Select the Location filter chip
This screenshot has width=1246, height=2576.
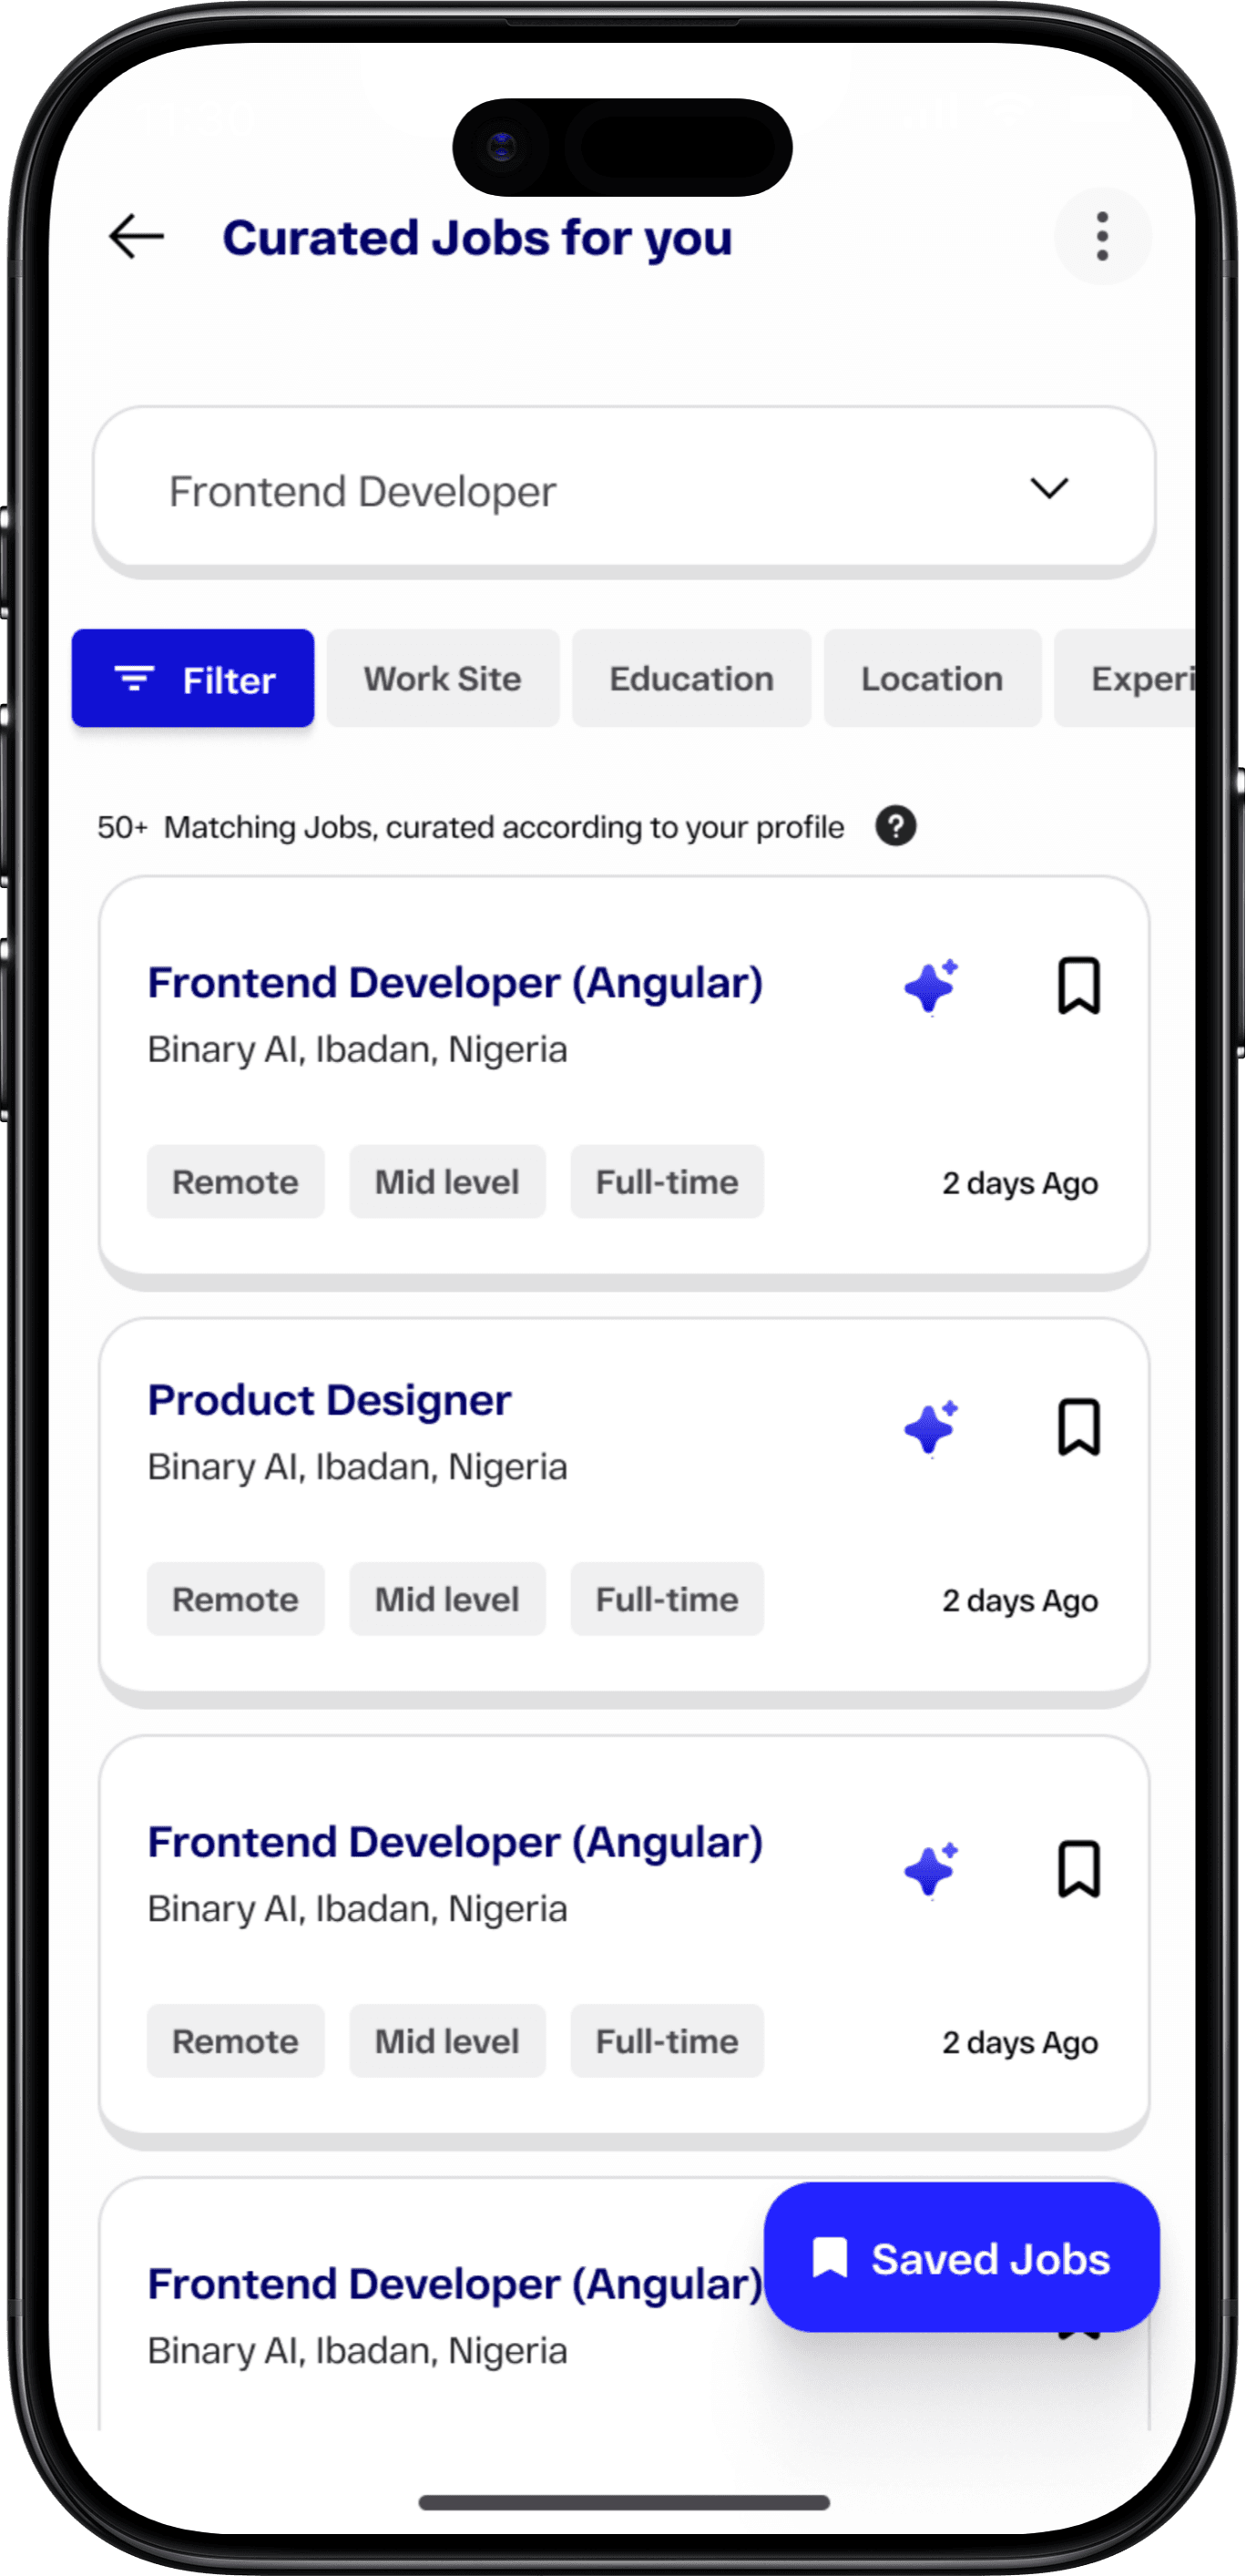click(931, 679)
